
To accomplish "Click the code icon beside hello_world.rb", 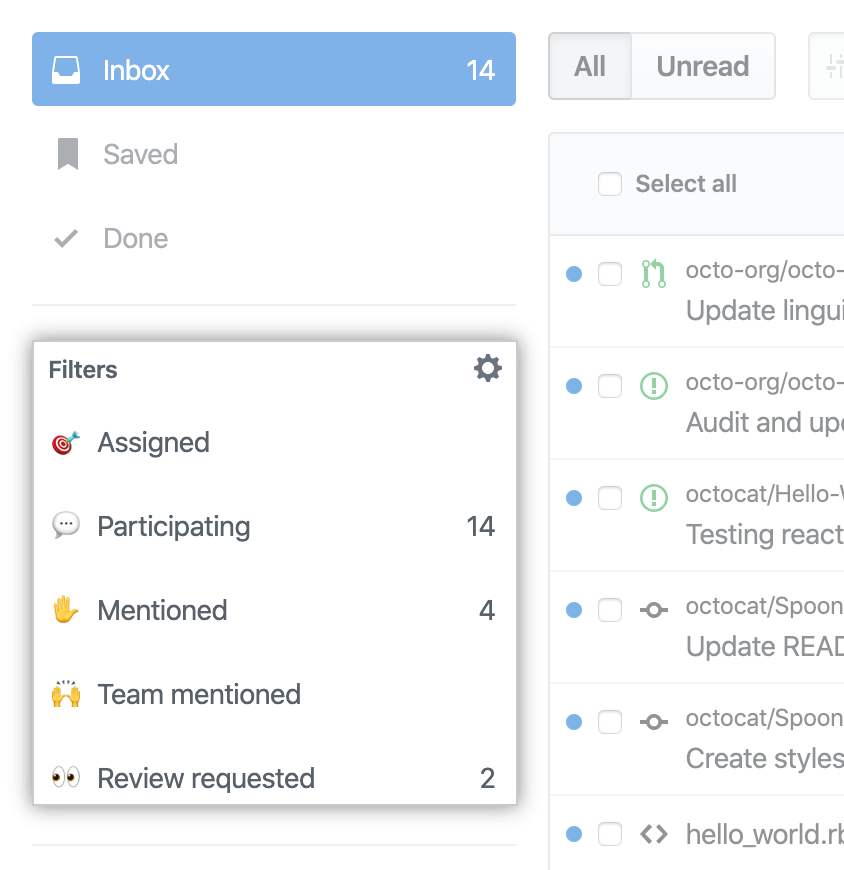I will [653, 834].
